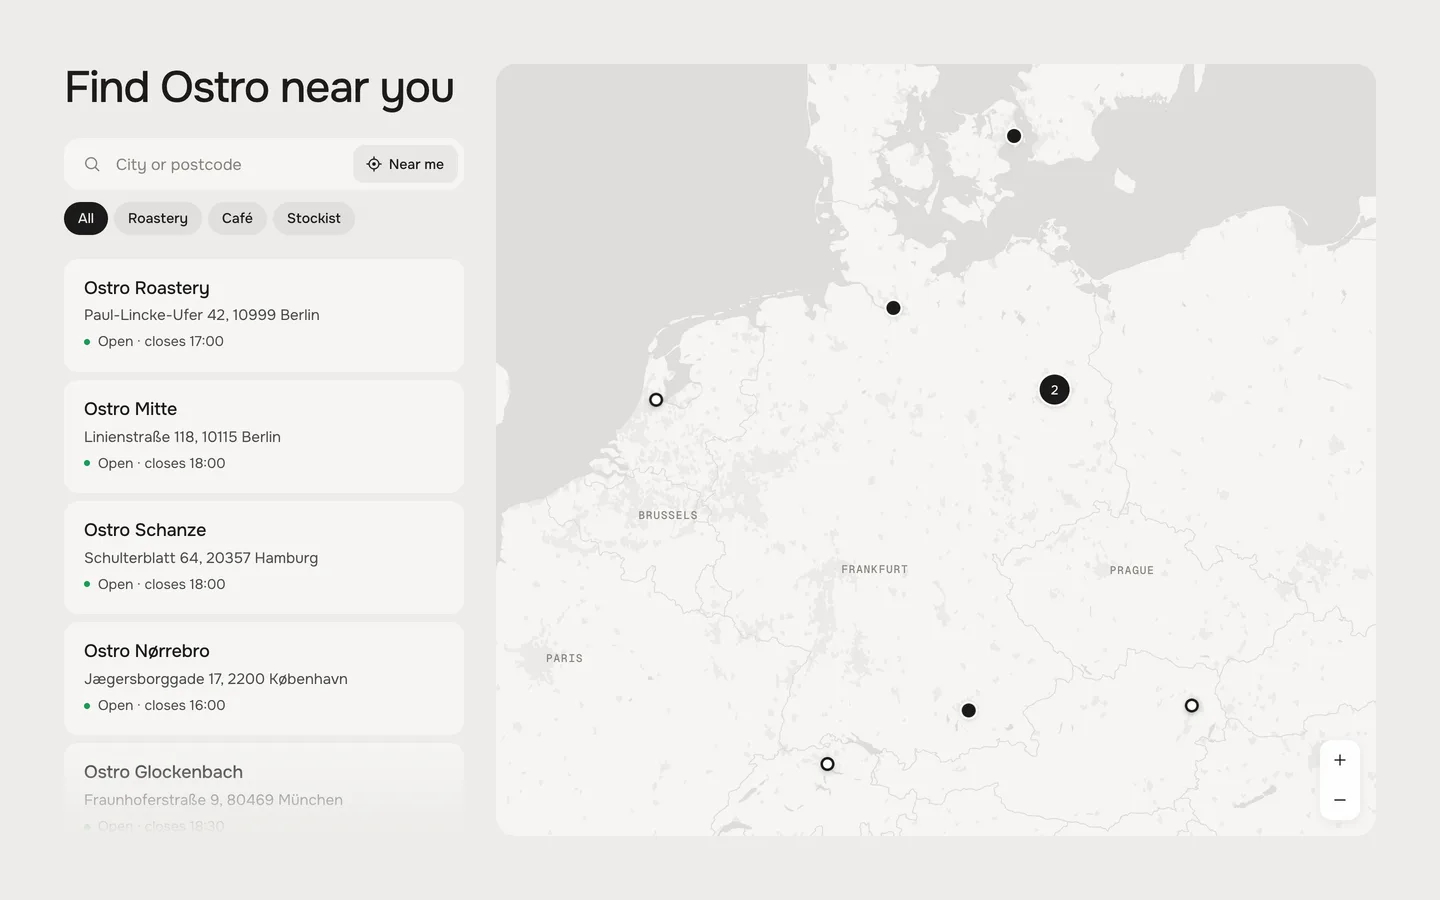Viewport: 1440px width, 900px height.
Task: Filter locations by Café
Action: click(237, 218)
